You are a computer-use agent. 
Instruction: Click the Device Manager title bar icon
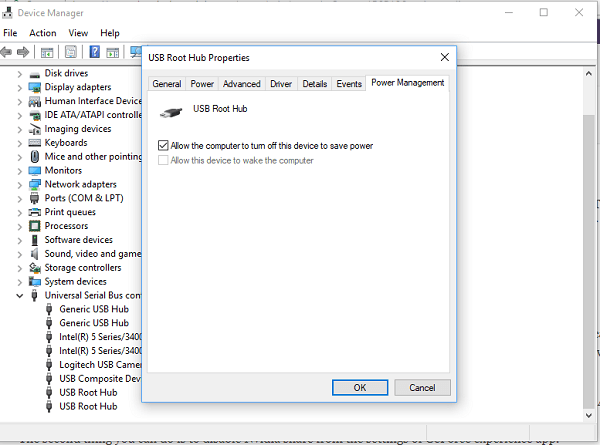tap(7, 13)
